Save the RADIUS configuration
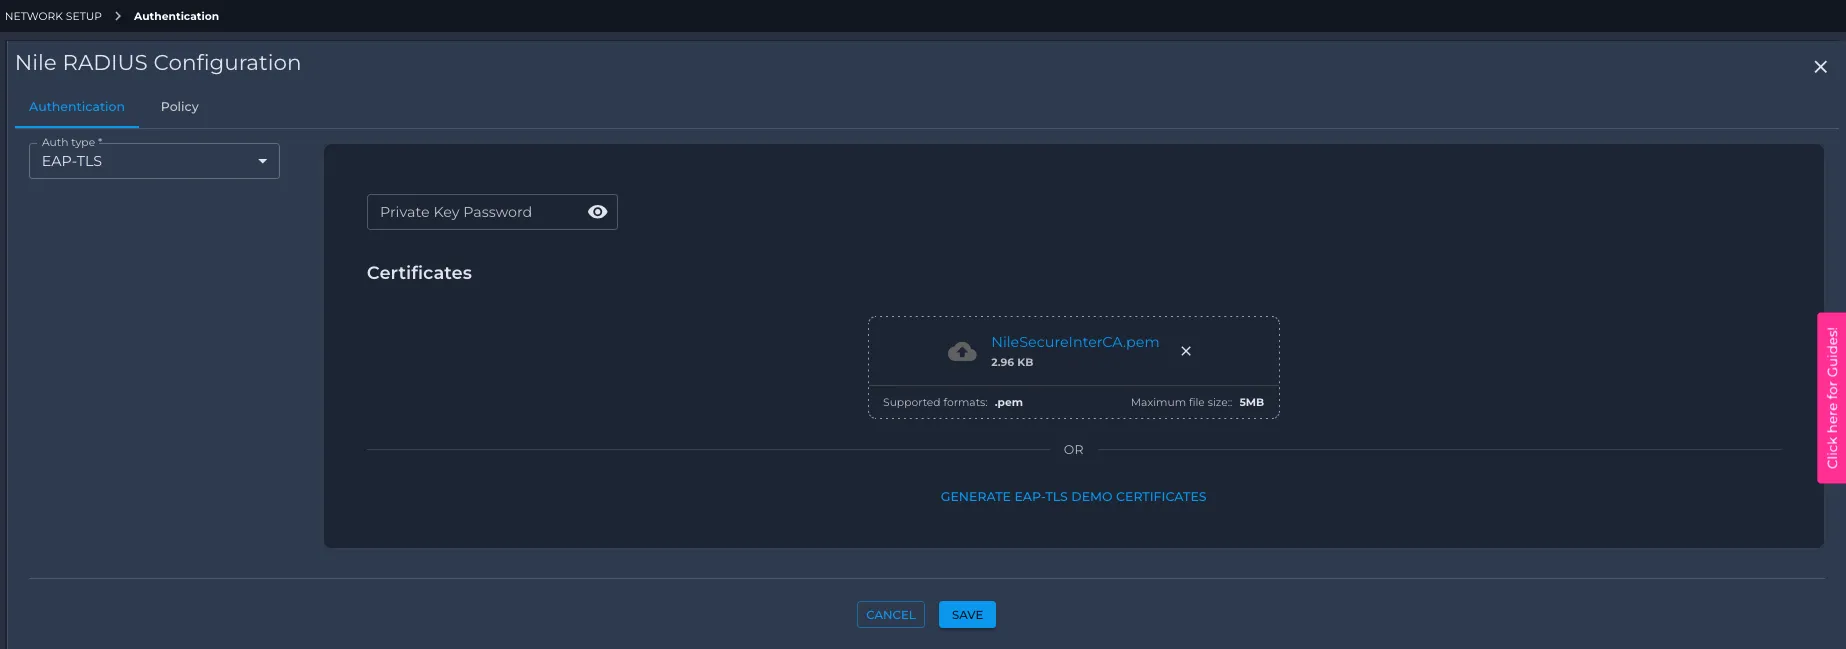 click(967, 615)
